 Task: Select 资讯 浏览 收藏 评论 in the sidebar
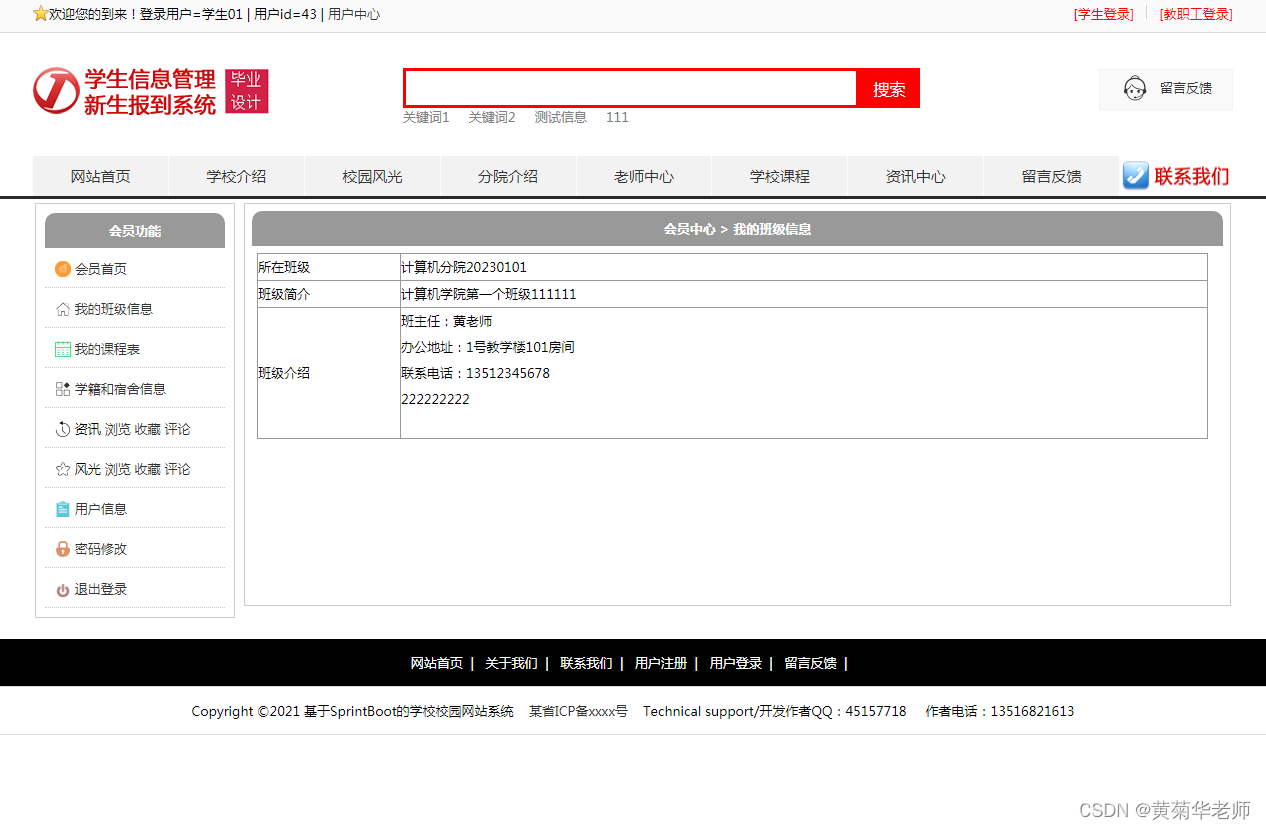tap(133, 429)
